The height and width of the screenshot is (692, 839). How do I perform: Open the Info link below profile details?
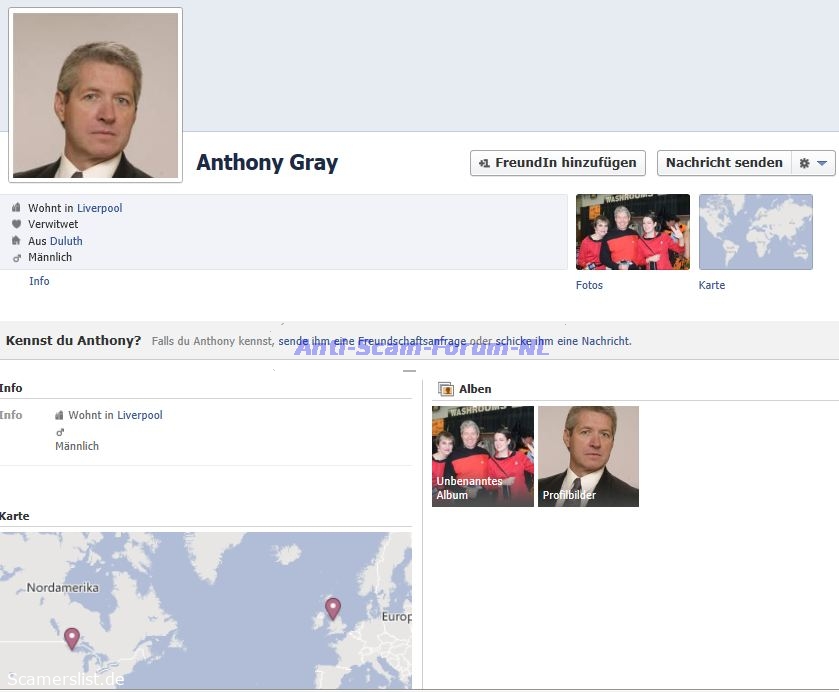(x=39, y=281)
